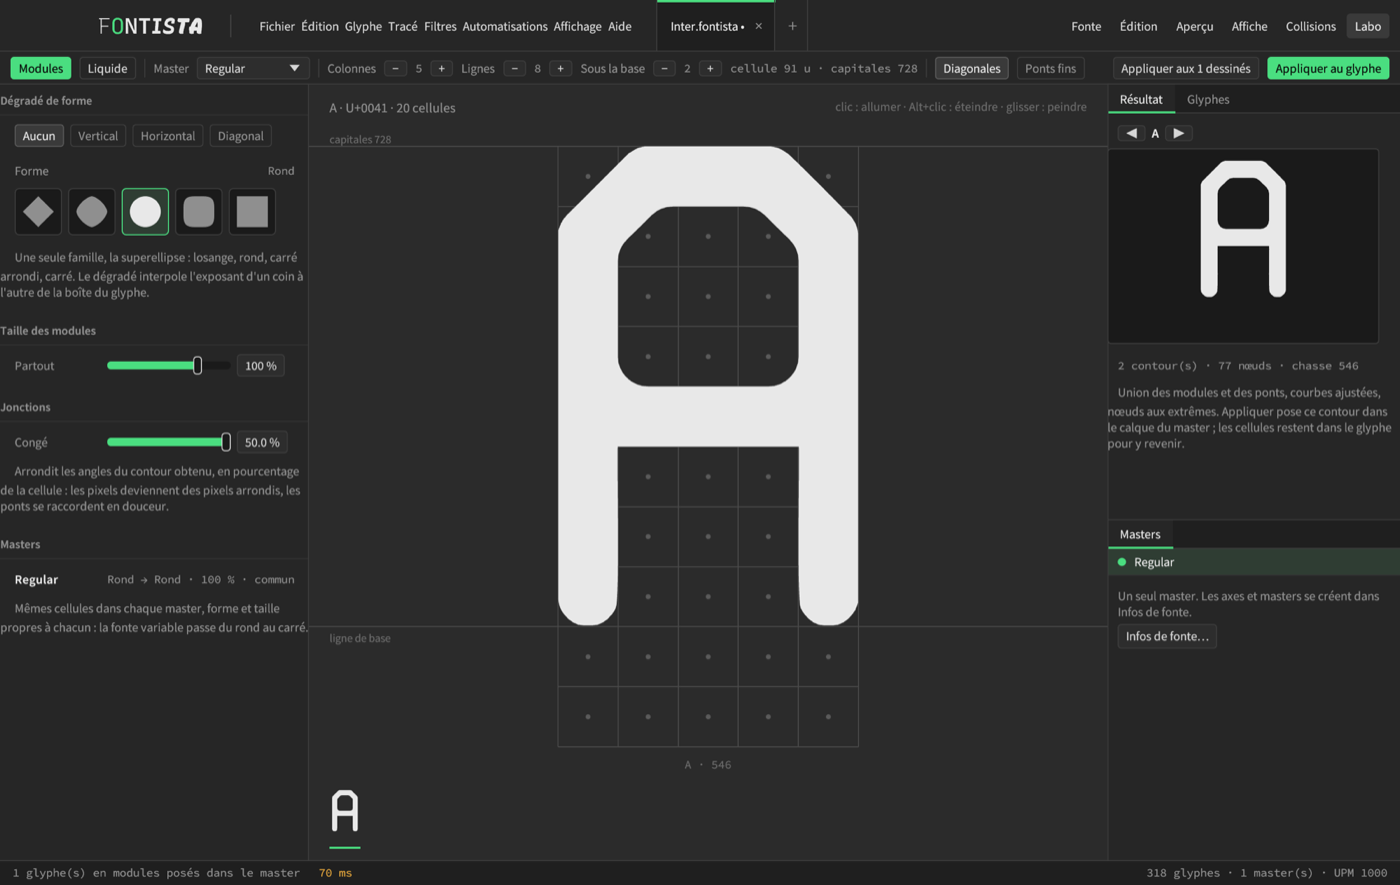This screenshot has width=1400, height=885.
Task: Choose the rounded-diamond shape swatch
Action: click(92, 211)
